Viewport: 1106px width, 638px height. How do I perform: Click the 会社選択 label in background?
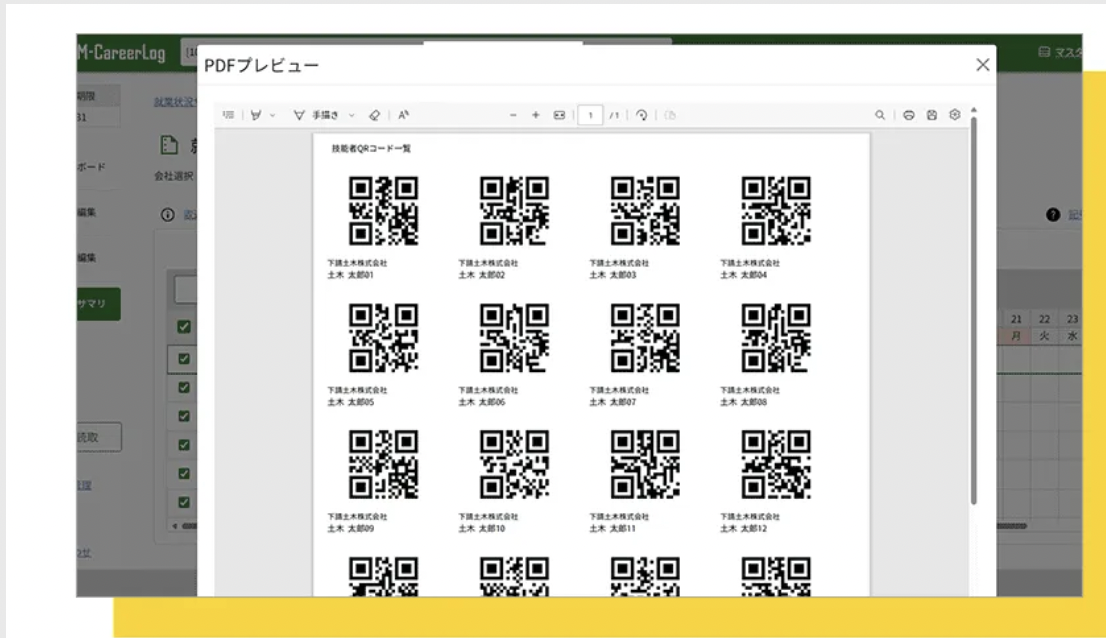pyautogui.click(x=174, y=176)
